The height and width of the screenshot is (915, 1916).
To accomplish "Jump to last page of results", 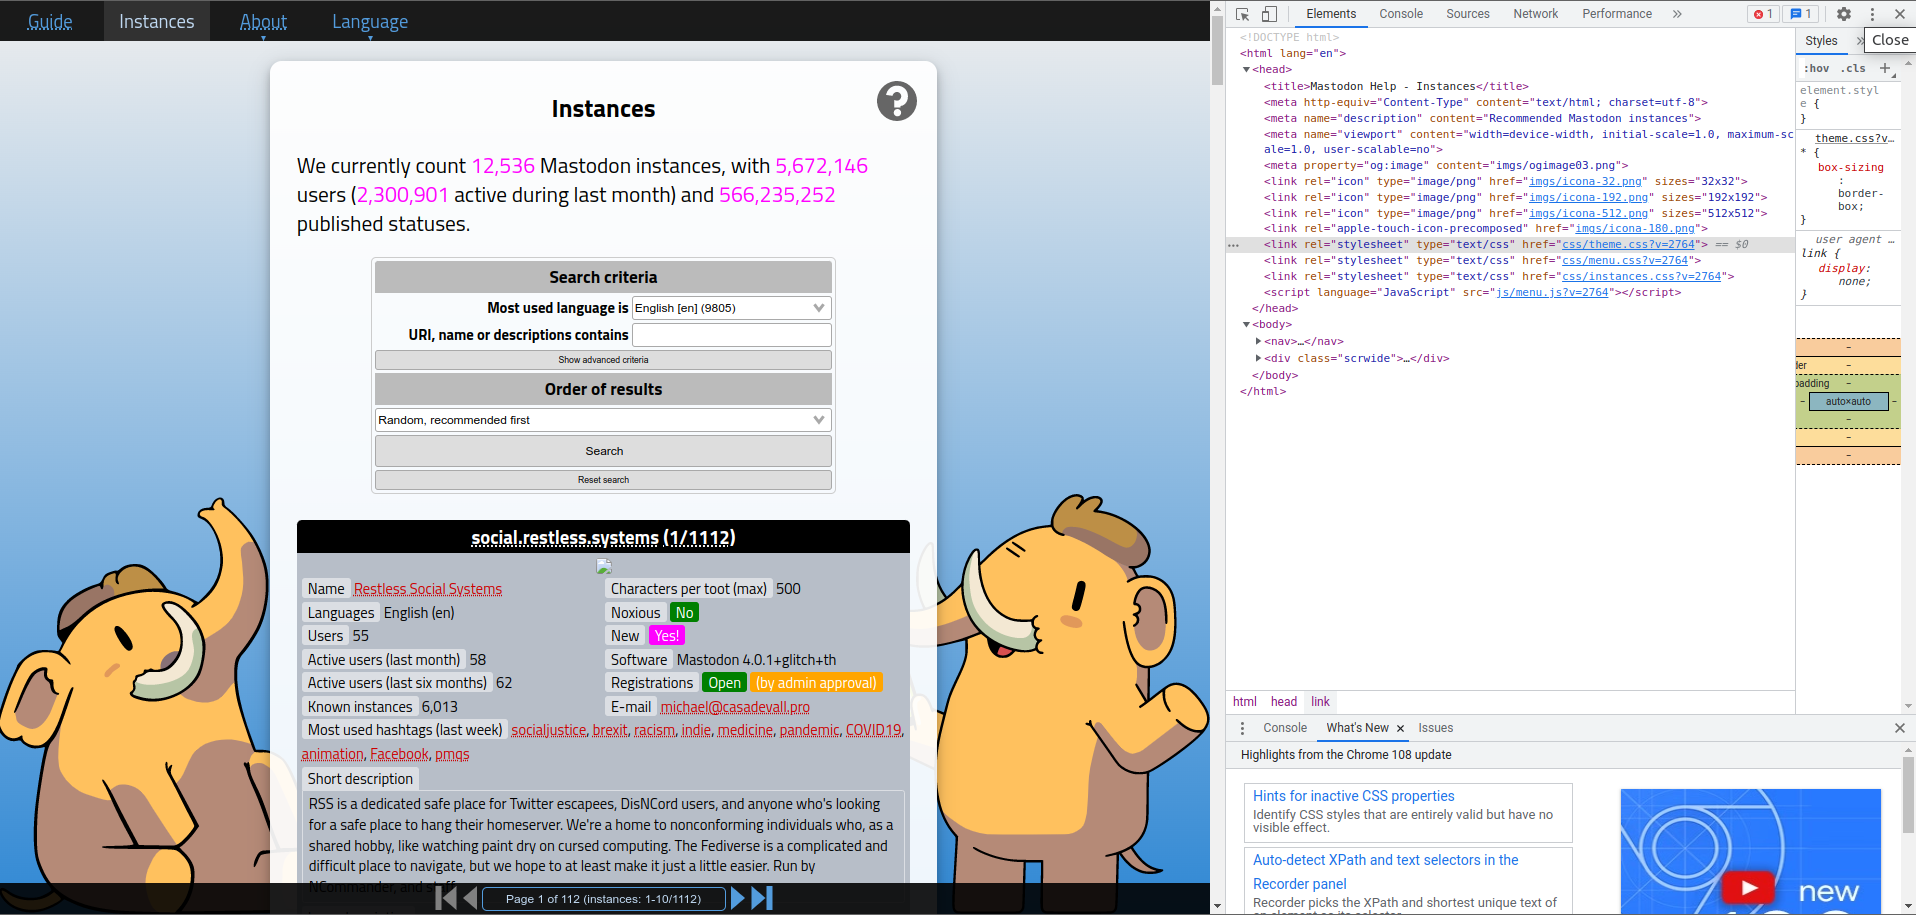I will [762, 898].
